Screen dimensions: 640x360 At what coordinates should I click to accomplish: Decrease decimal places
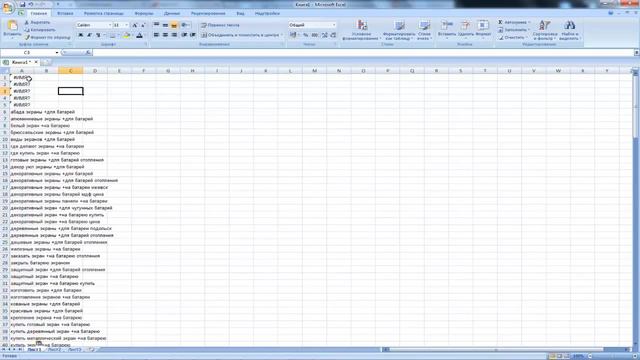333,36
